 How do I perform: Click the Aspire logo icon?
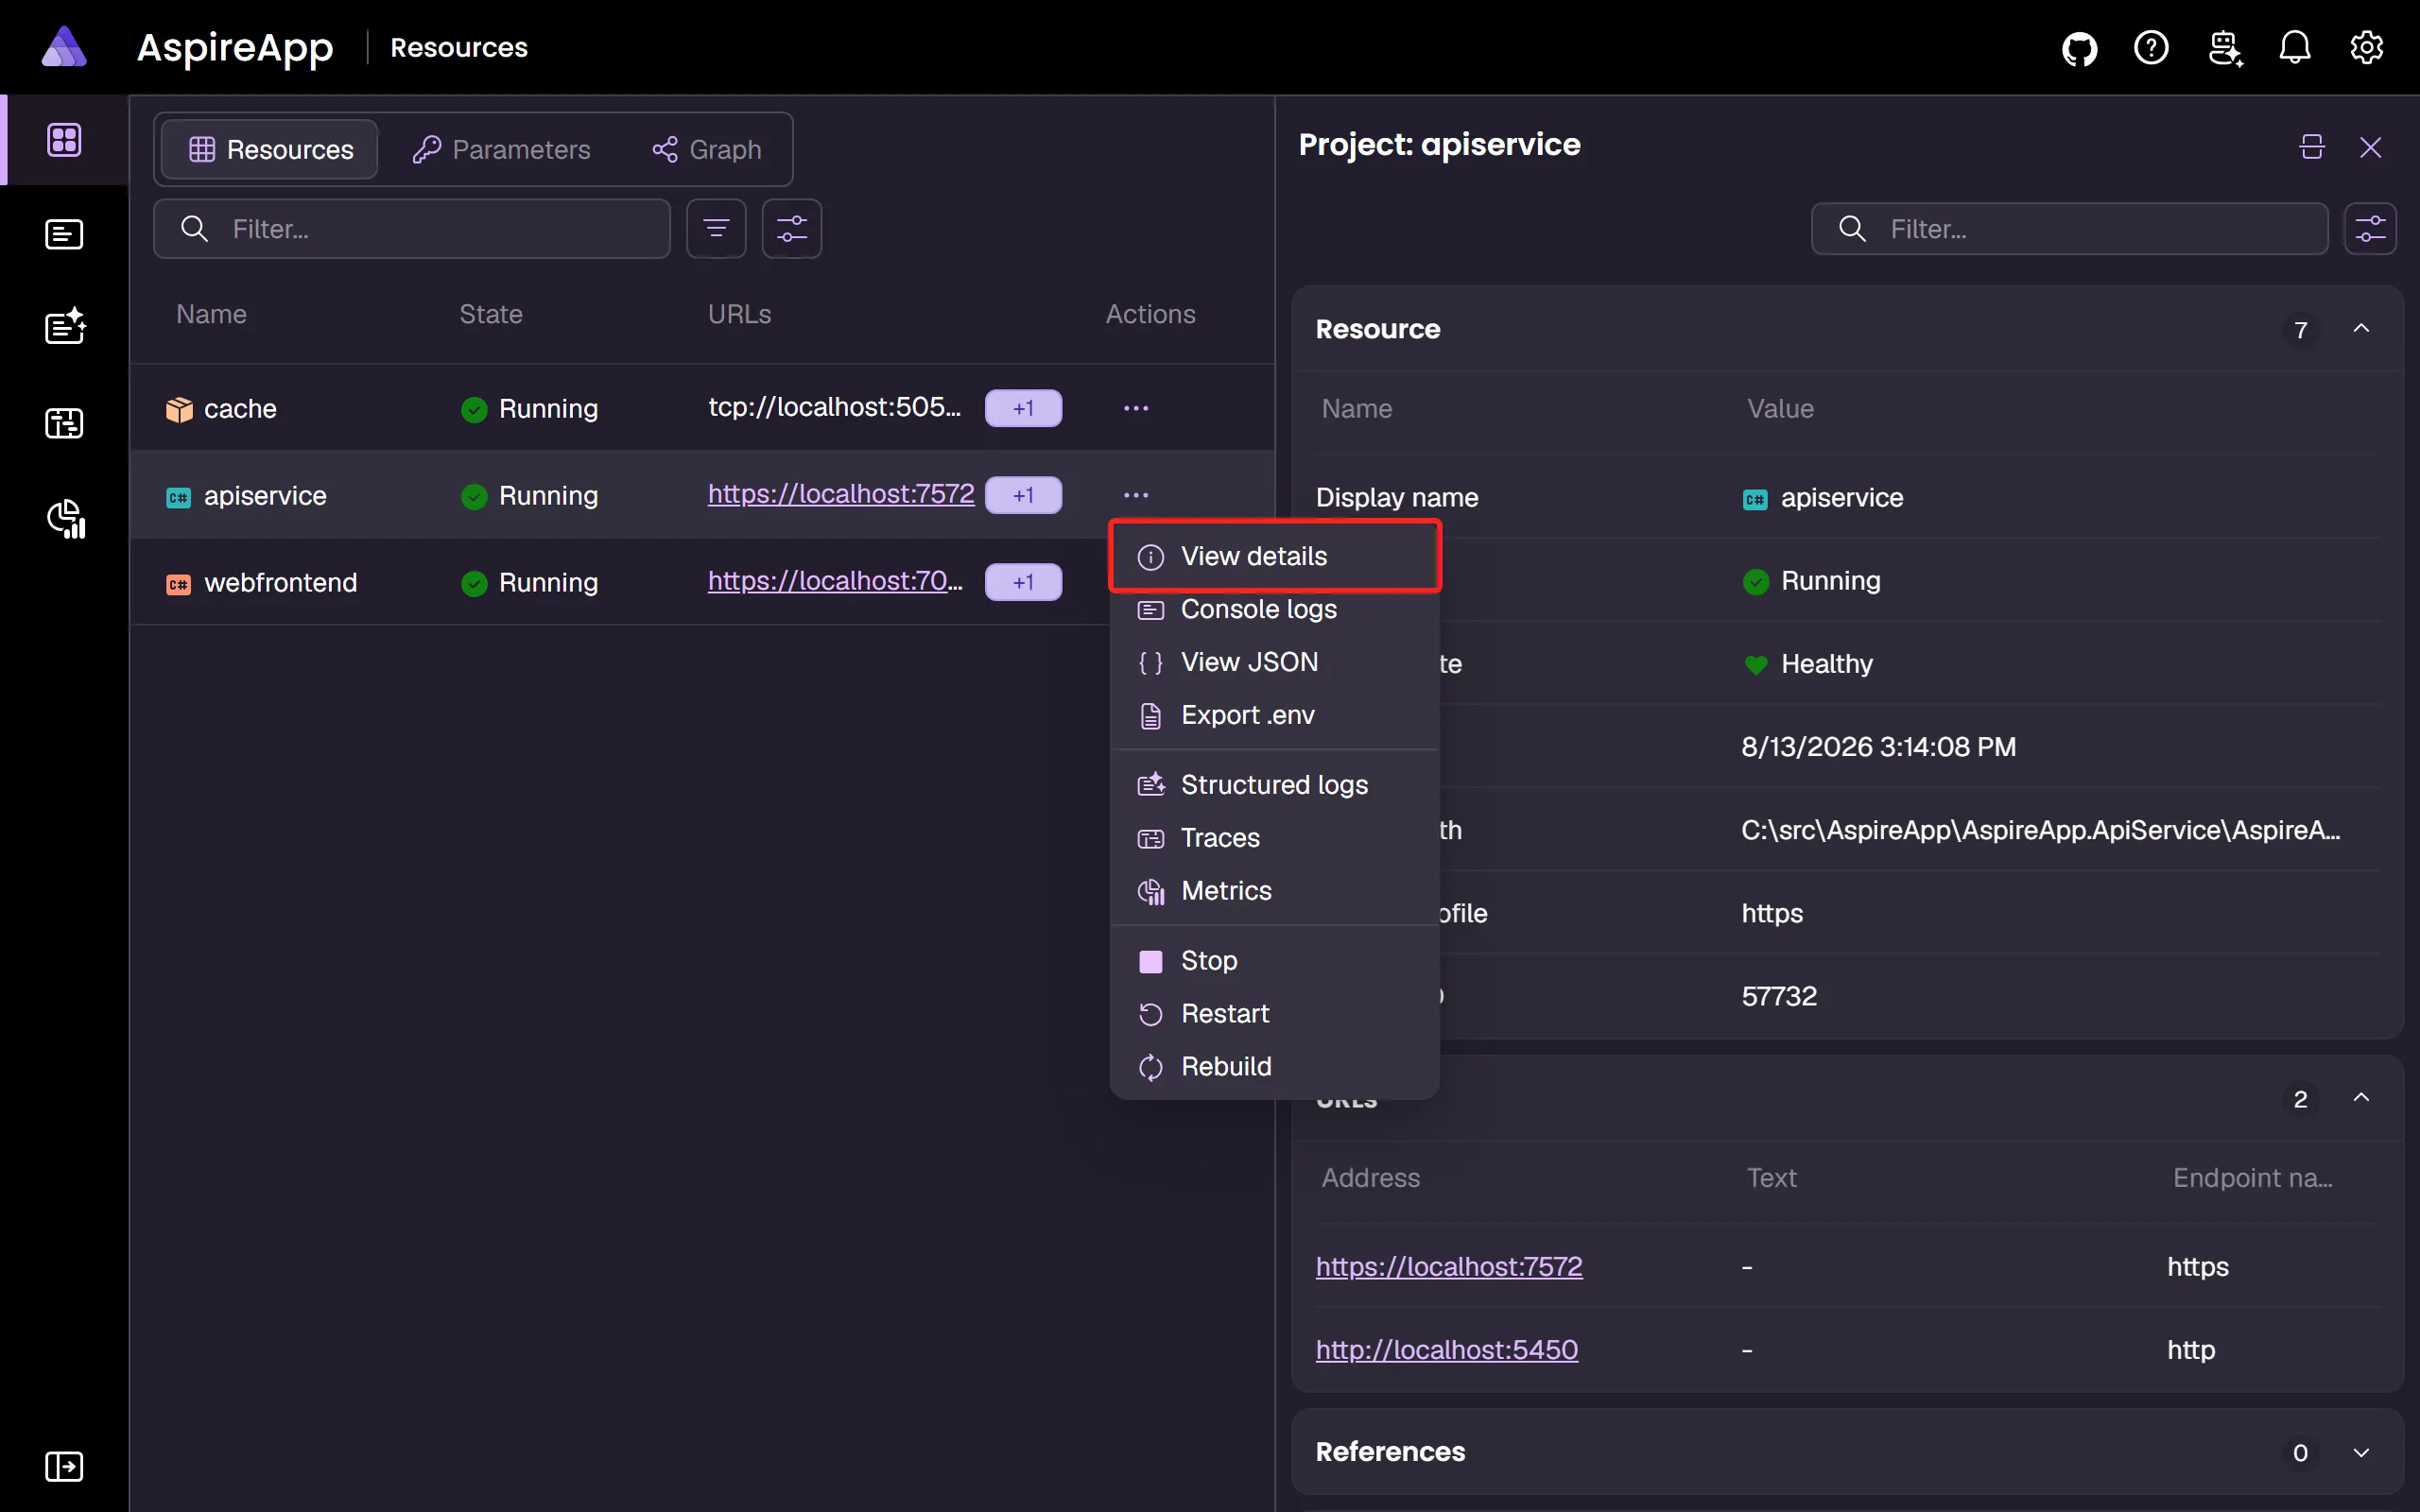pos(64,47)
